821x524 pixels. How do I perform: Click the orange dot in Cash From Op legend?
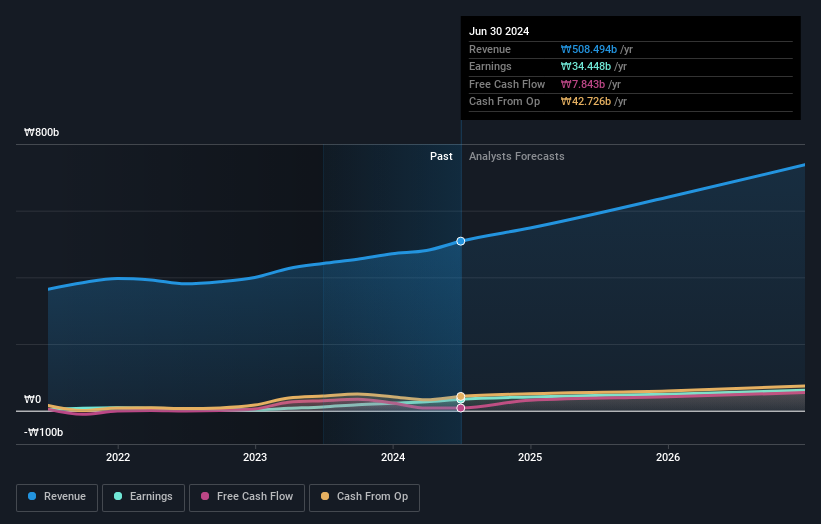point(325,496)
